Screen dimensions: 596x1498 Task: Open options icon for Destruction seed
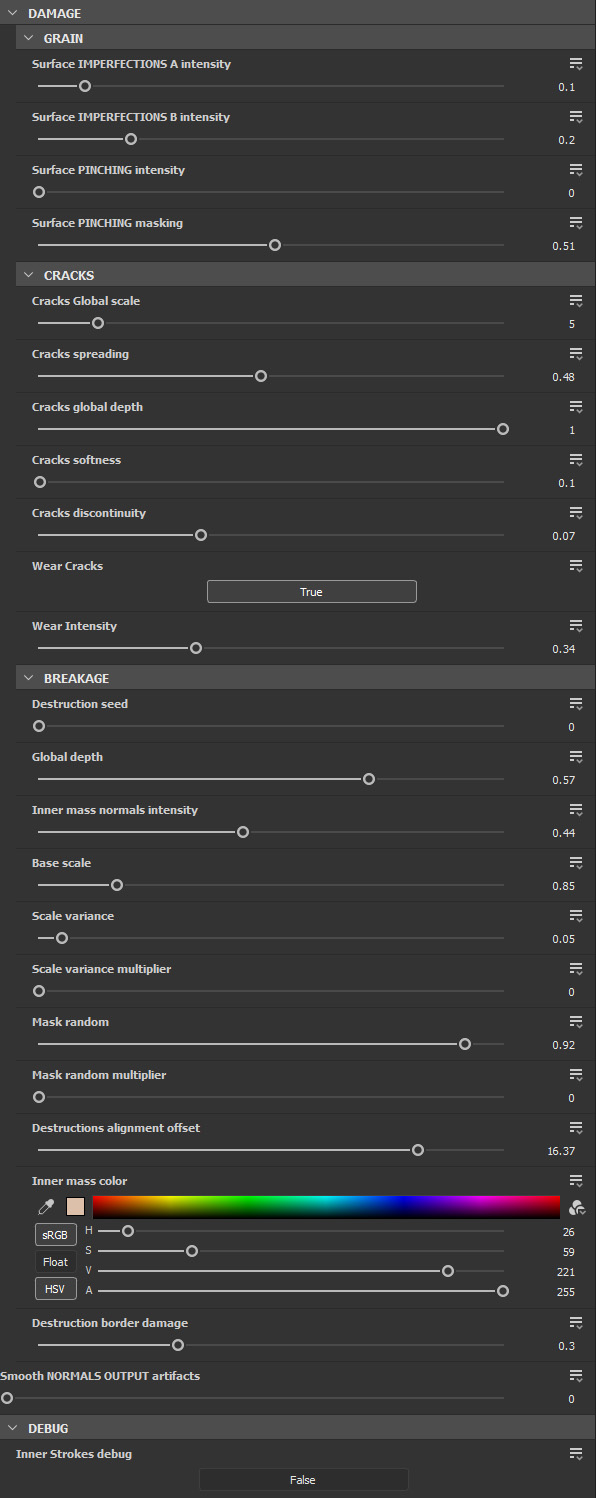(x=576, y=704)
